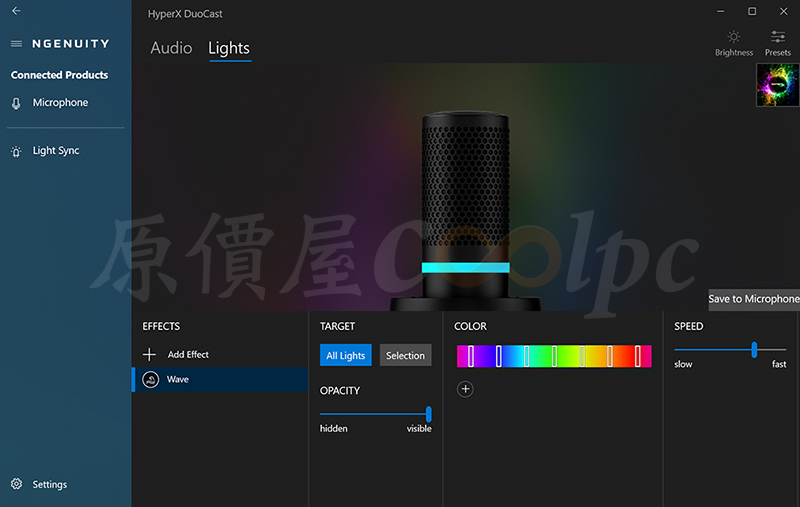The image size is (800, 507).
Task: Set target to All Lights
Action: click(x=346, y=355)
